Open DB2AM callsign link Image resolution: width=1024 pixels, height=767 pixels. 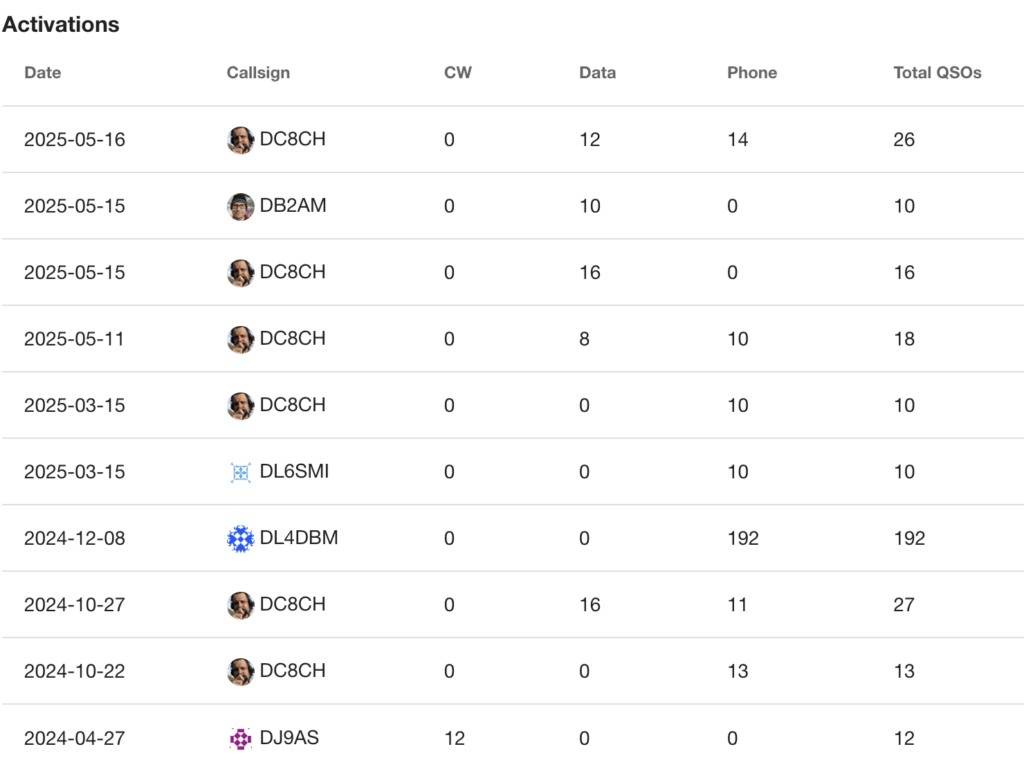pos(293,205)
